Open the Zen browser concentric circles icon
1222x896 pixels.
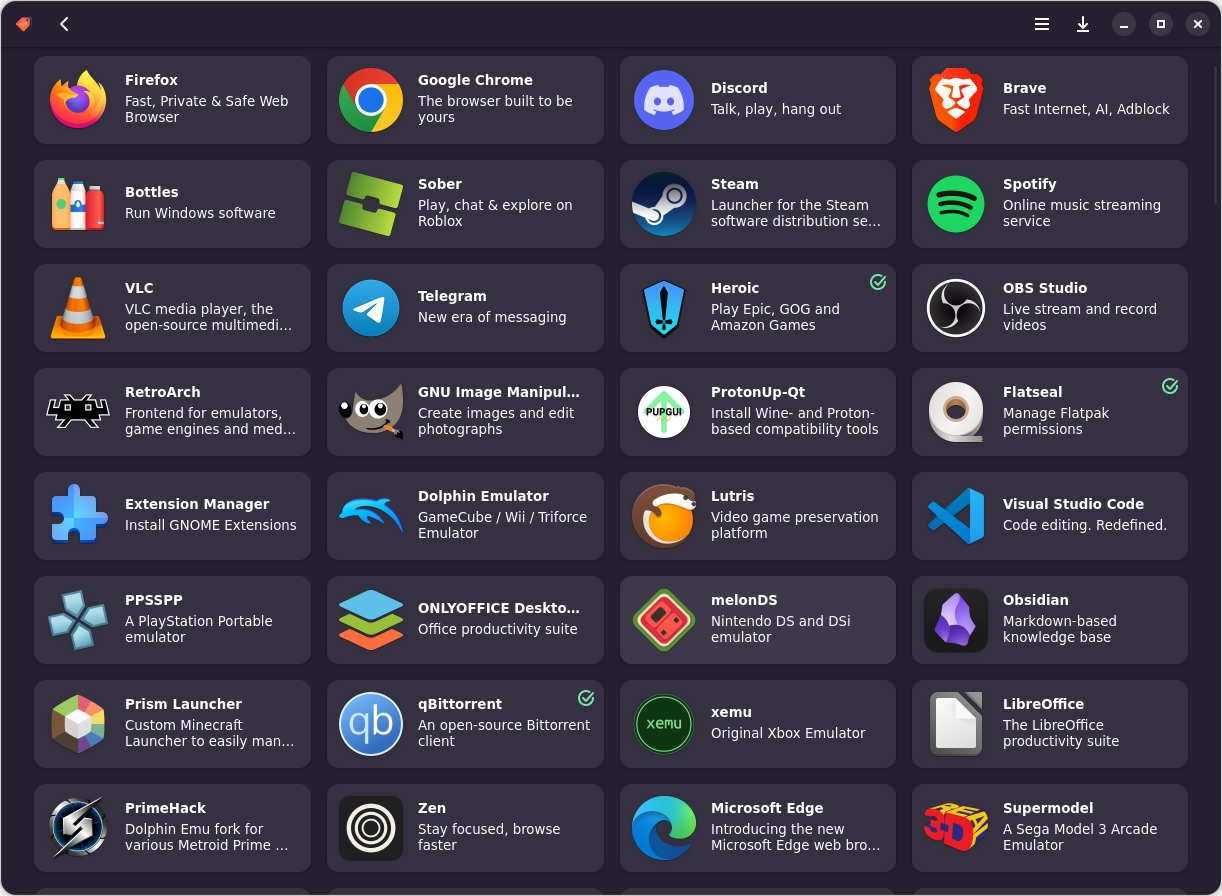[x=371, y=828]
